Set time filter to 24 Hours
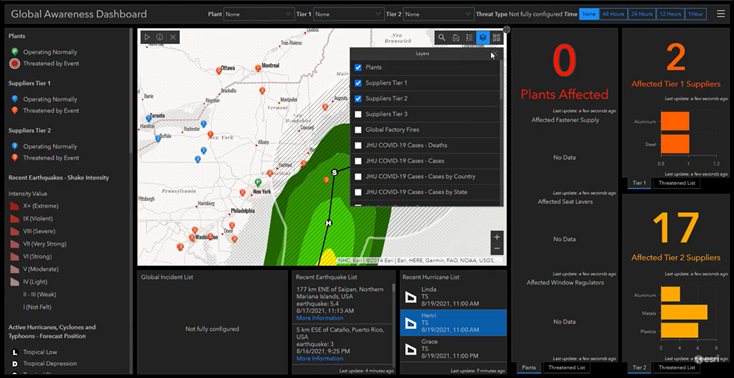 click(641, 14)
